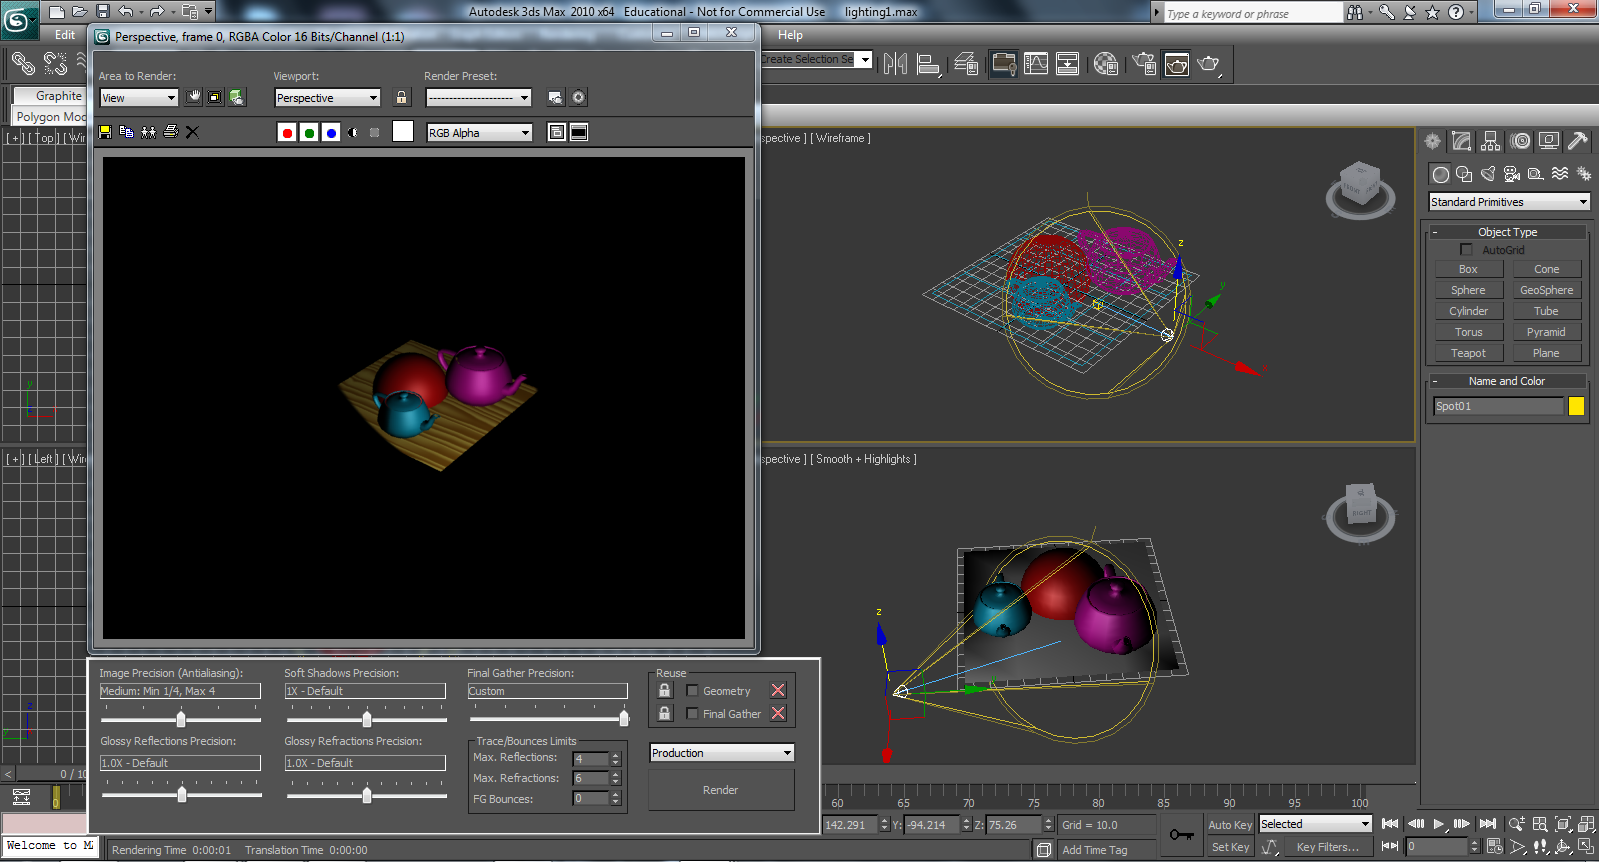Click the Teapot object button
Image resolution: width=1599 pixels, height=862 pixels.
pos(1468,353)
